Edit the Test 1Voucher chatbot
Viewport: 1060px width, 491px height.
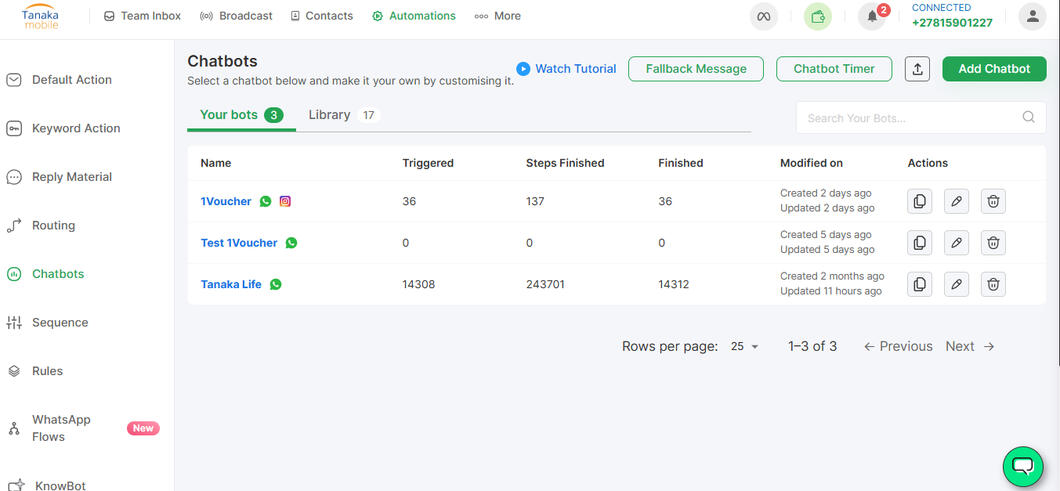tap(956, 243)
